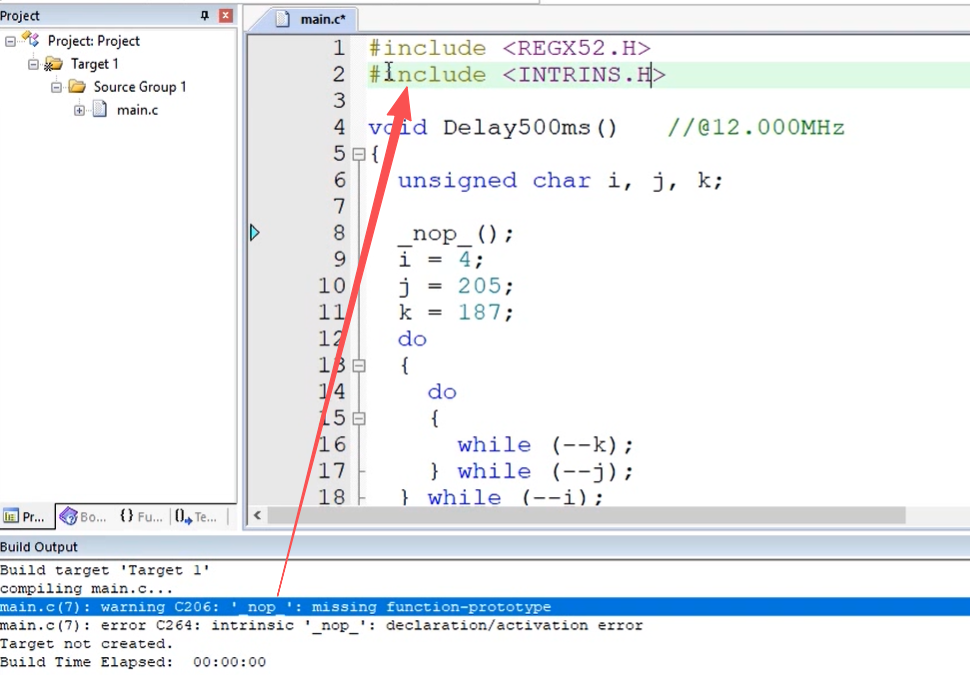This screenshot has width=970, height=675.
Task: Collapse the Project: Project tree node
Action: tap(11, 41)
